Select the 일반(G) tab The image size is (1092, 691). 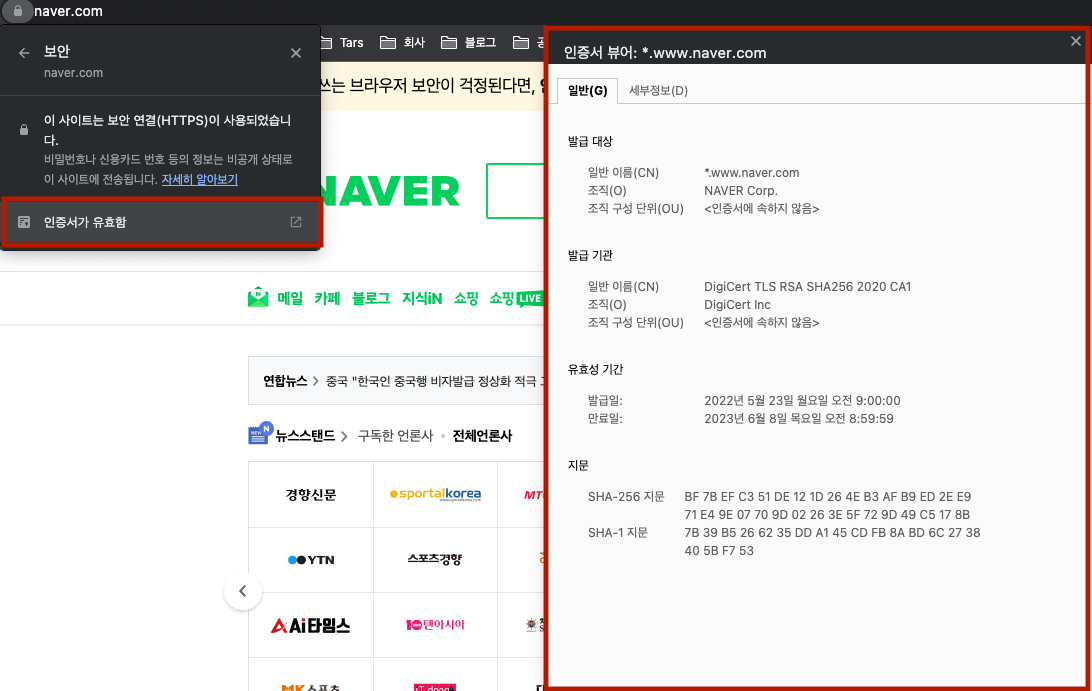[x=588, y=91]
